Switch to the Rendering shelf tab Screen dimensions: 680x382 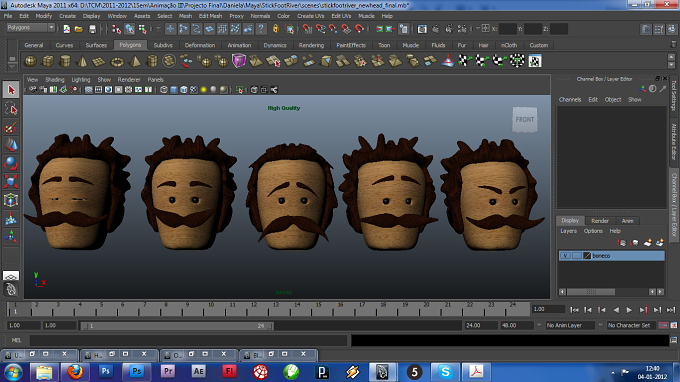pyautogui.click(x=311, y=45)
